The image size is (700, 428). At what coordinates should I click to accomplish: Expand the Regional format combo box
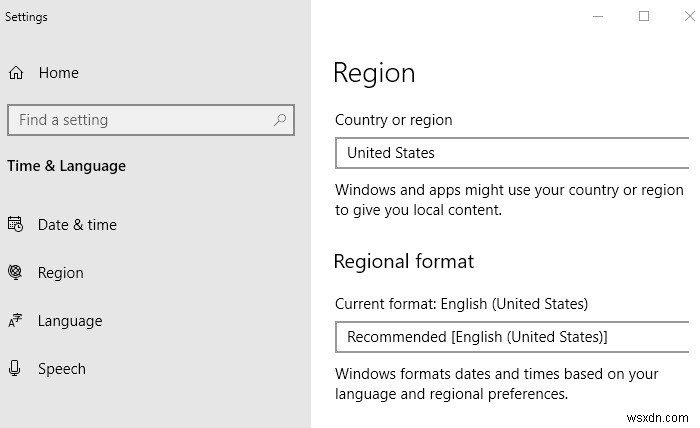(512, 337)
